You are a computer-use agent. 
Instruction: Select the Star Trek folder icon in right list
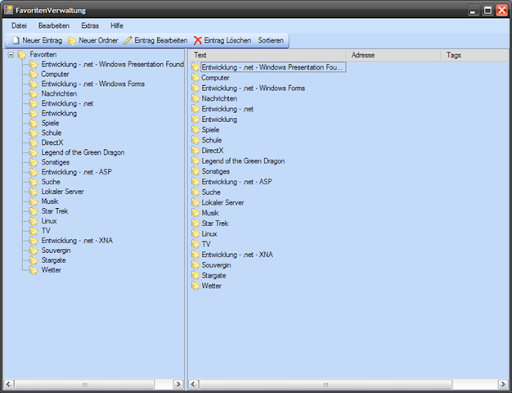click(195, 223)
